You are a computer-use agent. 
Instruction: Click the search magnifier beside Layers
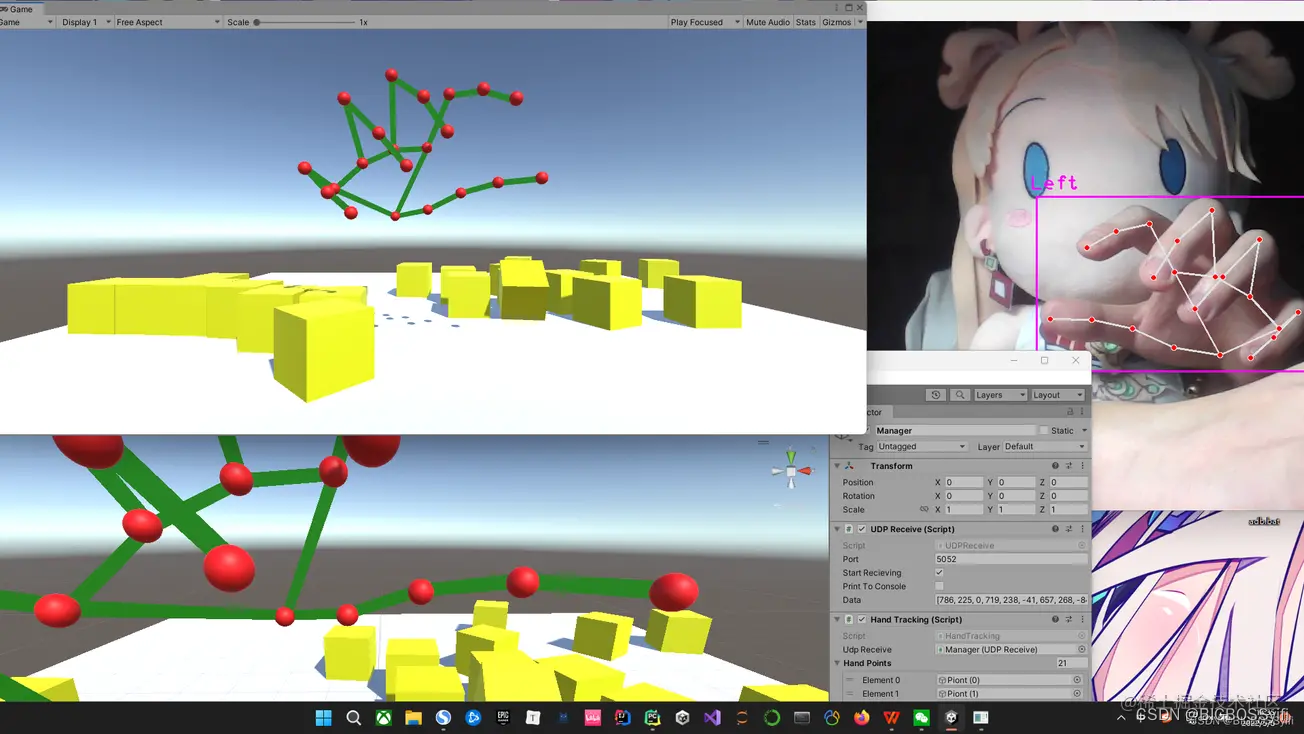click(x=959, y=395)
